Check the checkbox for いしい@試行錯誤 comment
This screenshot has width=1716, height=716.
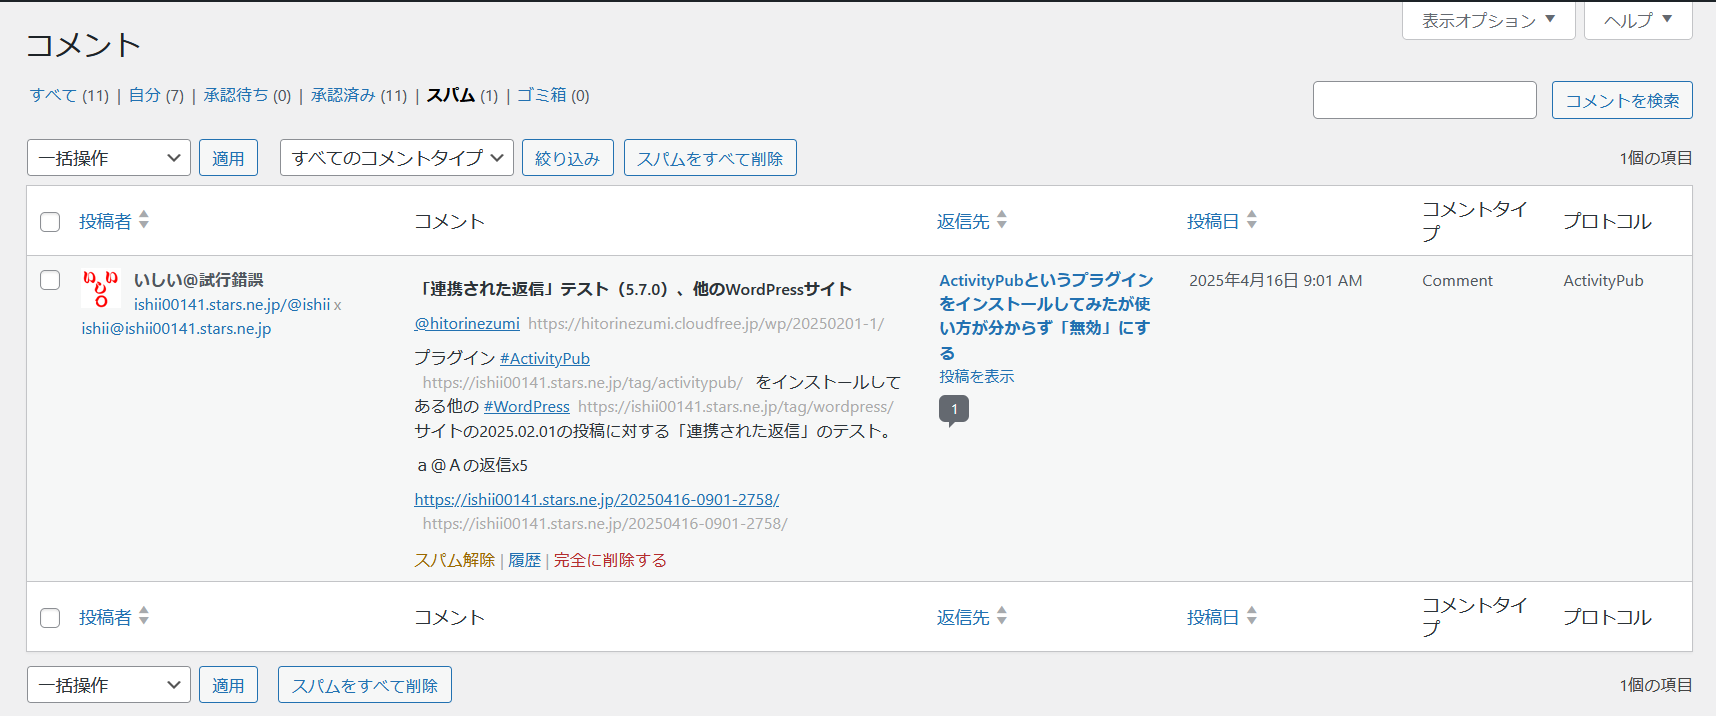(x=50, y=280)
